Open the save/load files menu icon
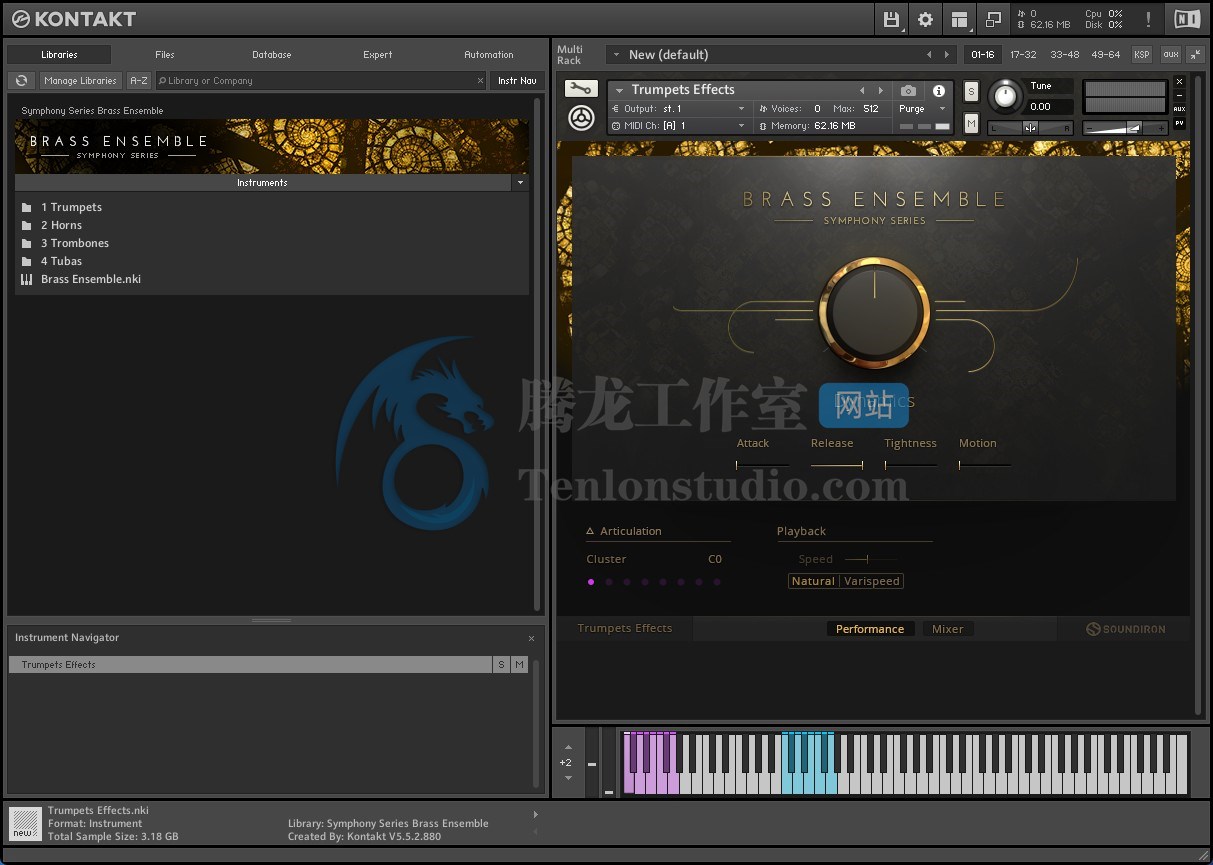Screen dimensions: 1213x865 click(x=891, y=19)
